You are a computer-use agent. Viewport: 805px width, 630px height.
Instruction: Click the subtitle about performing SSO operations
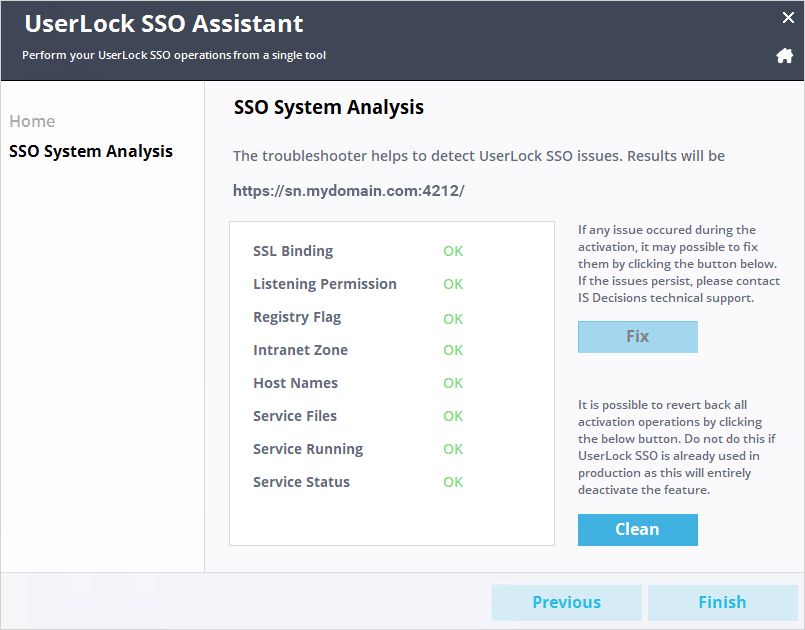pyautogui.click(x=174, y=55)
